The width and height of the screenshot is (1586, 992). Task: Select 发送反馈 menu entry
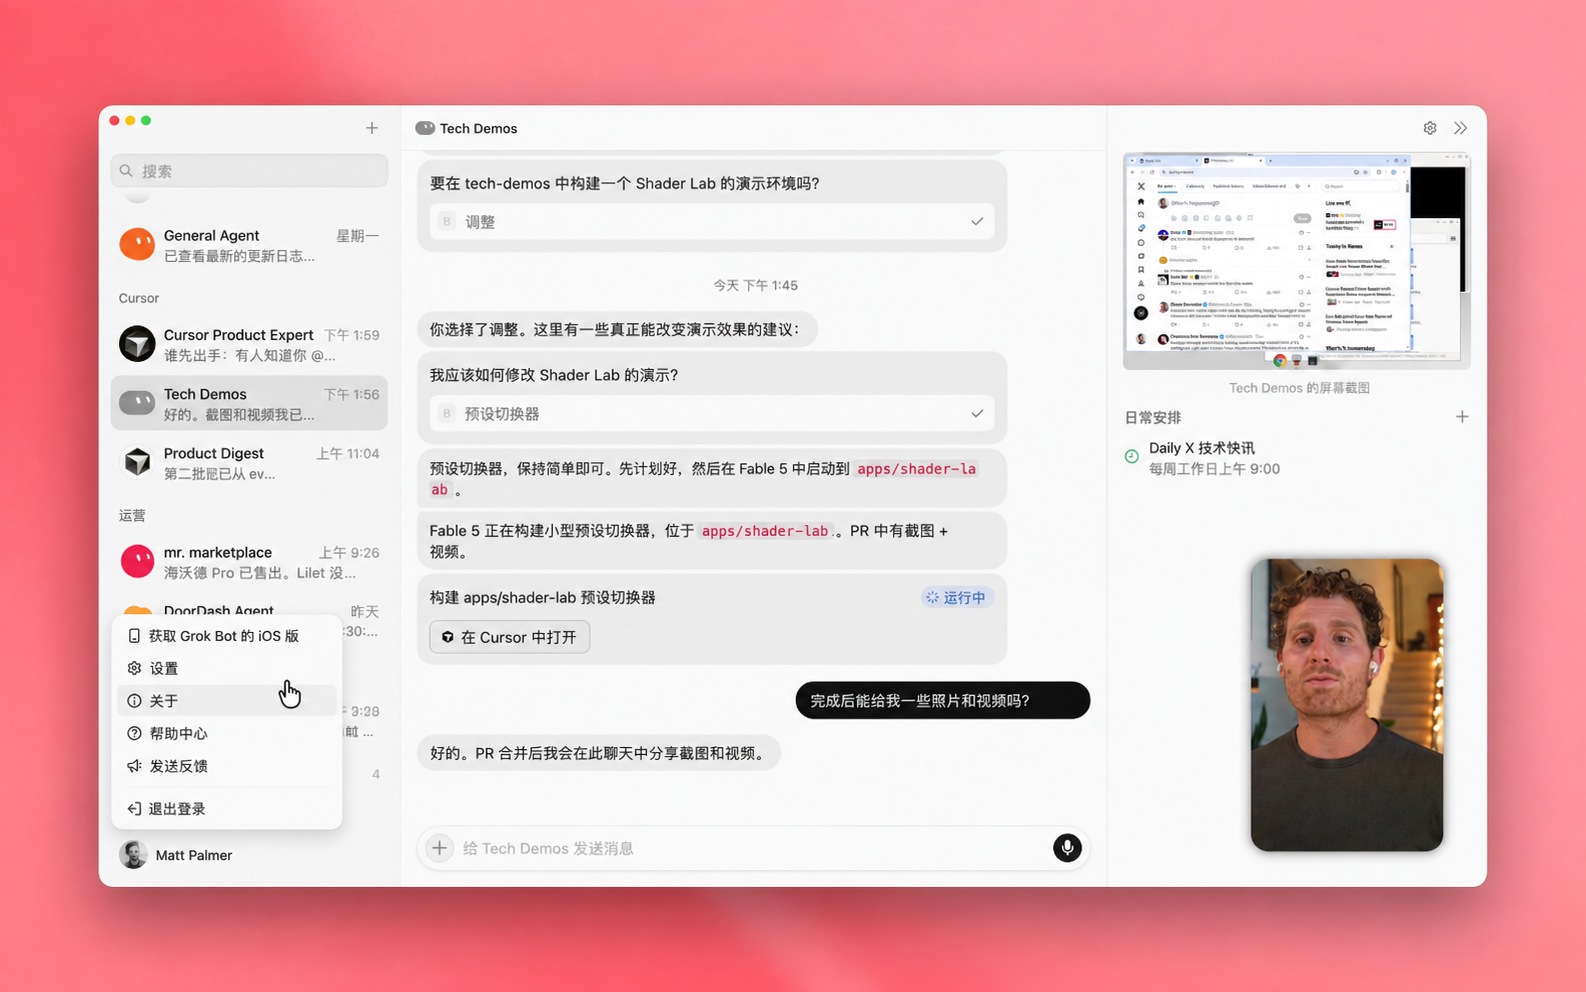(x=227, y=766)
